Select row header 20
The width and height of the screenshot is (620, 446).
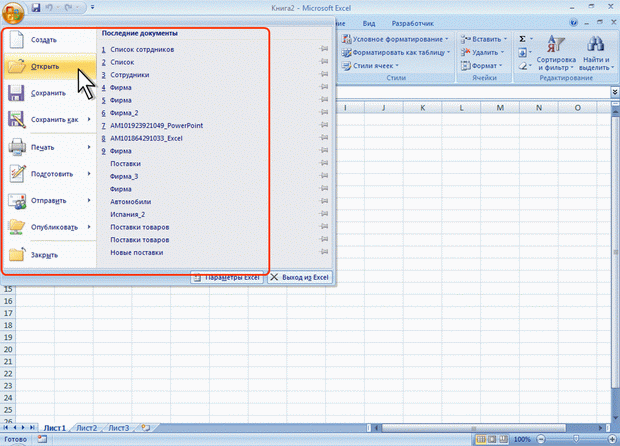click(8, 349)
